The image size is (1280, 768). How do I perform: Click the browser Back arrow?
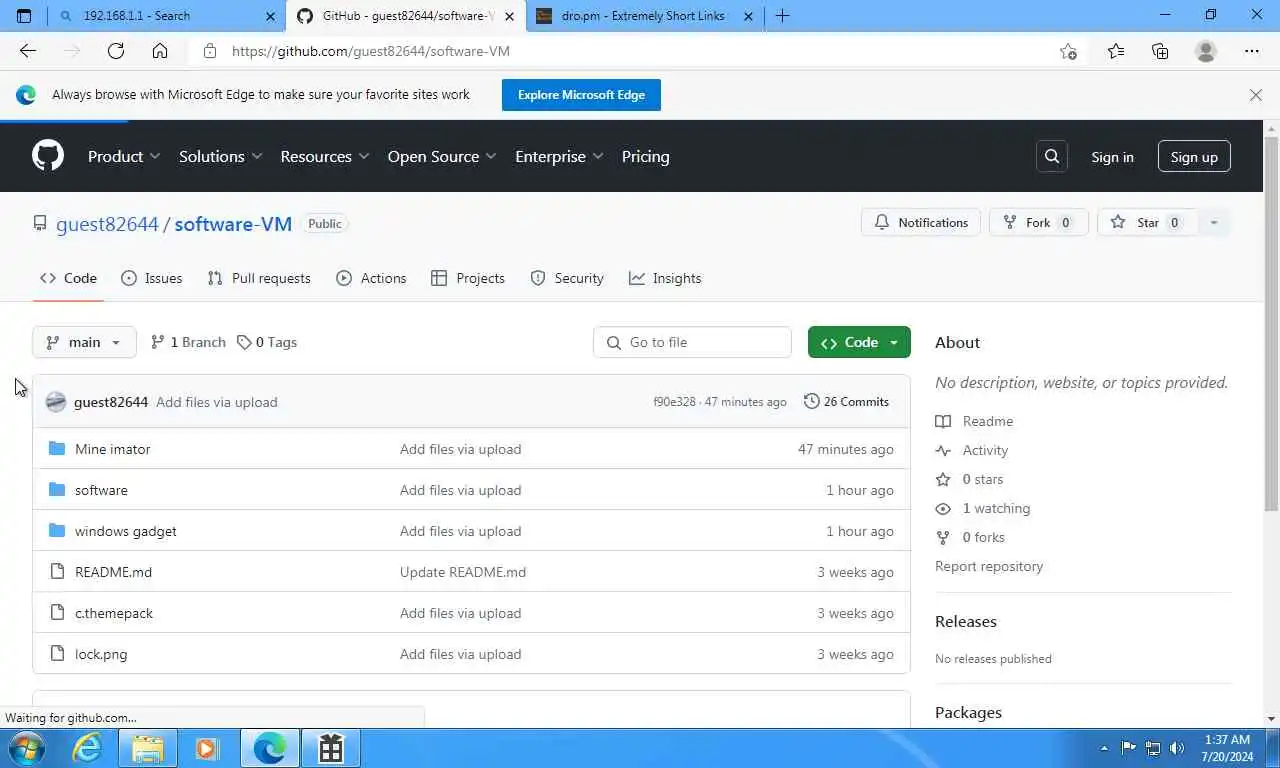(28, 51)
